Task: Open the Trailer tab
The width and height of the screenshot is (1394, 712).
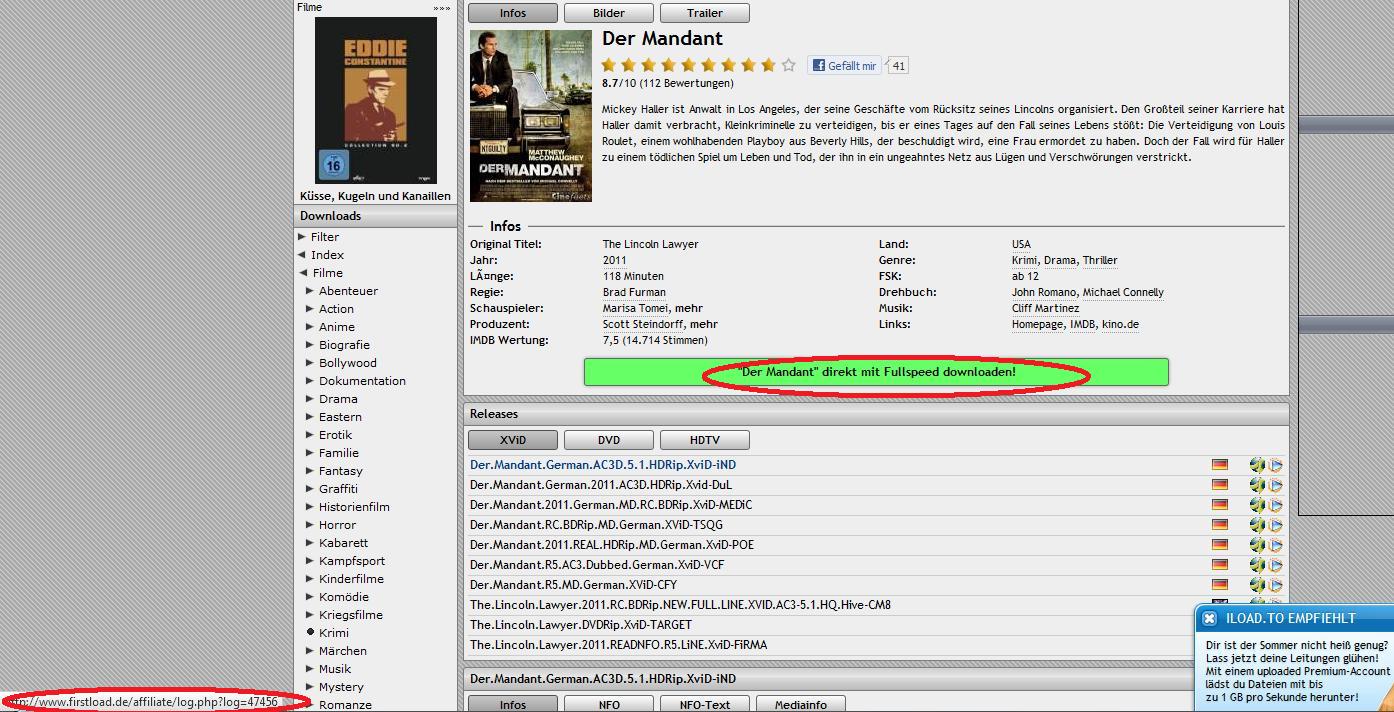Action: [x=704, y=13]
